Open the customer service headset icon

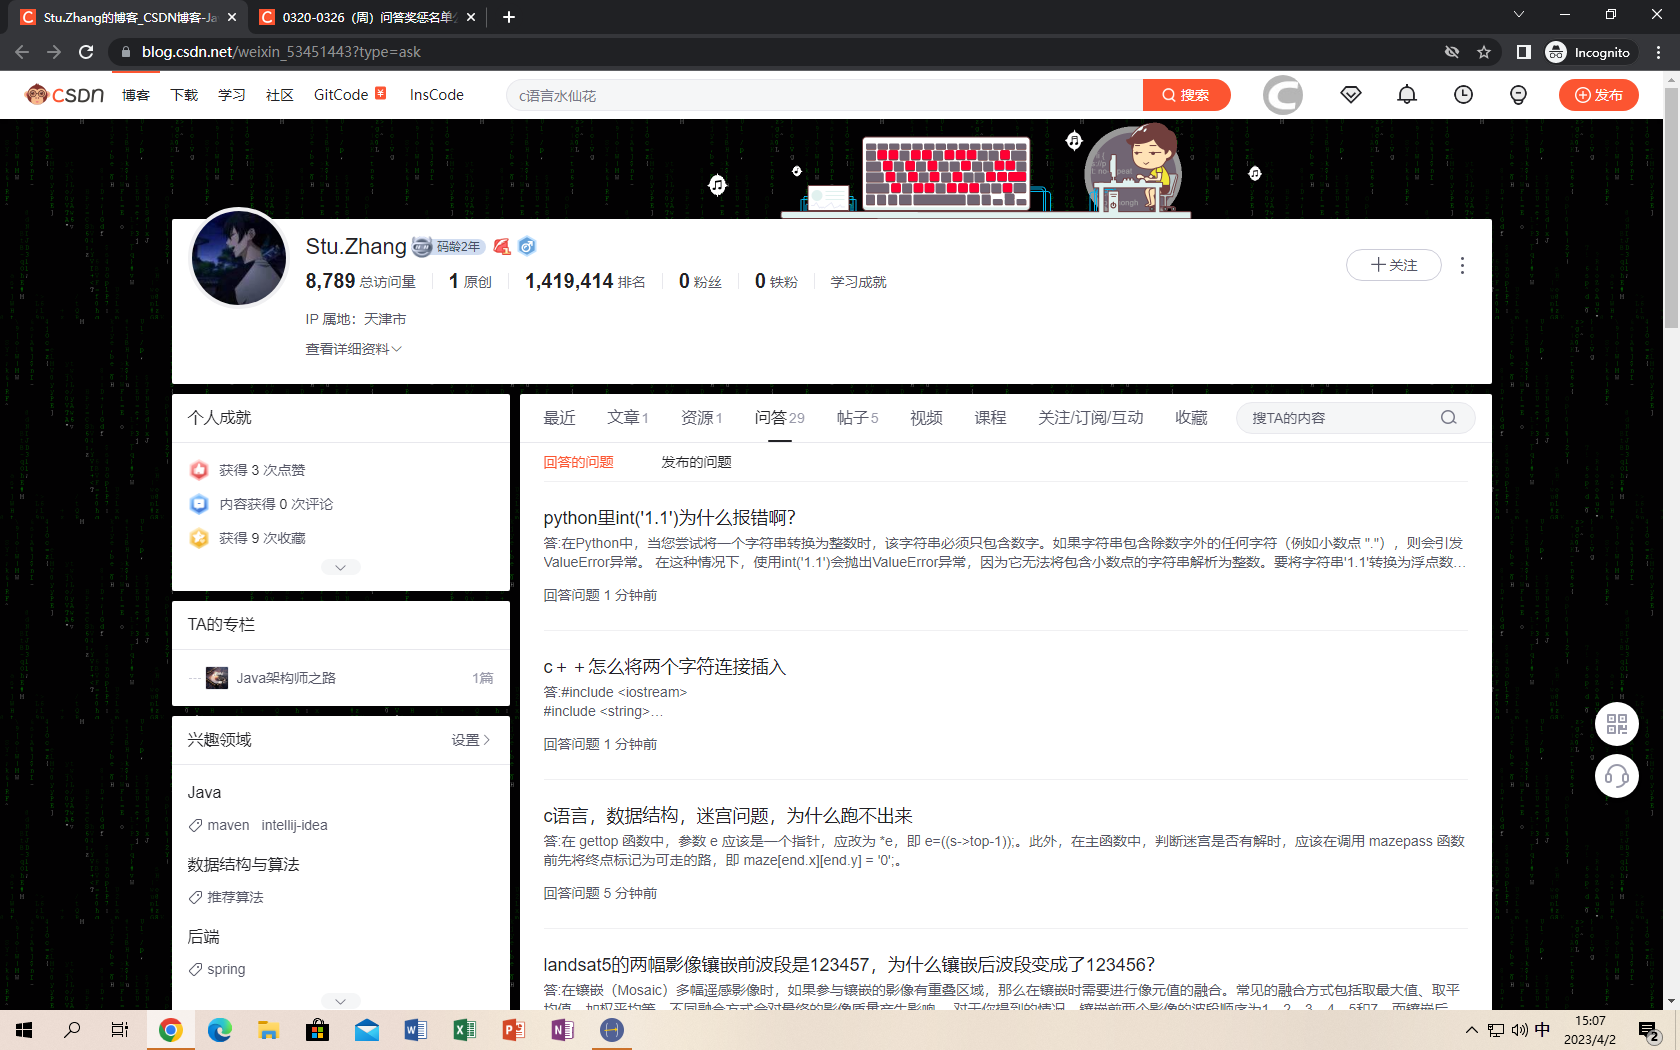[x=1617, y=776]
